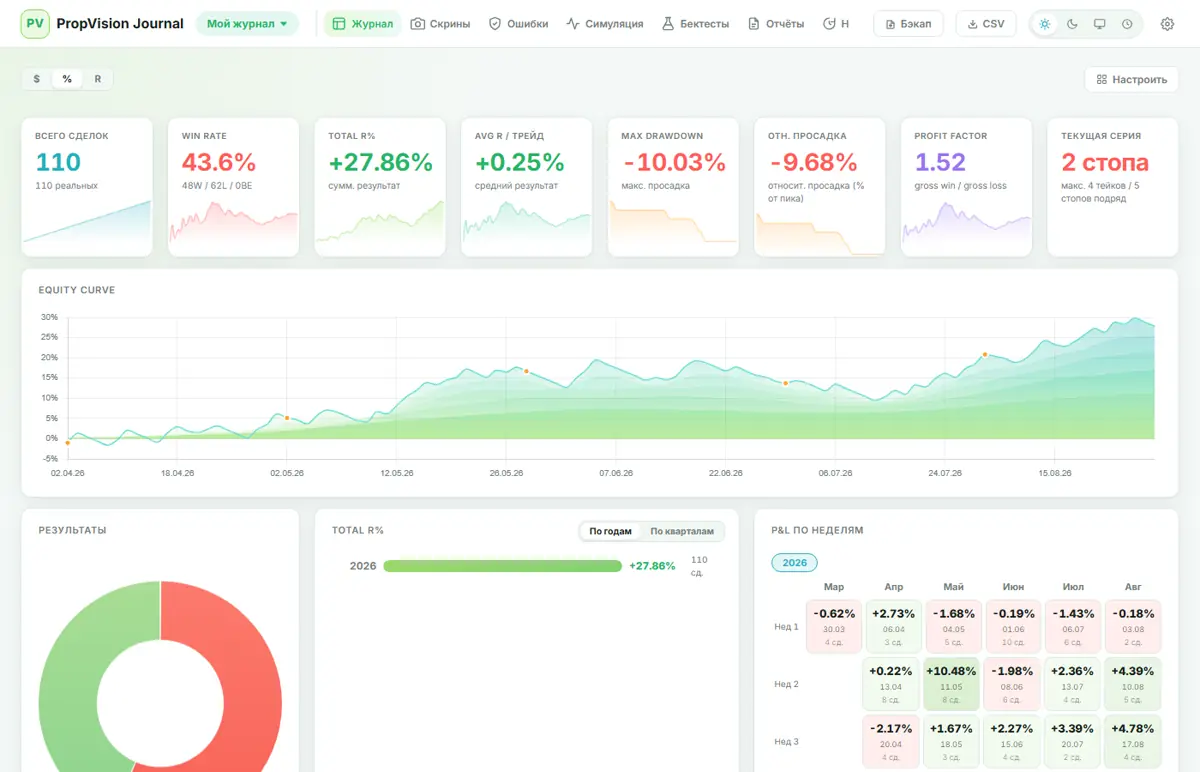This screenshot has height=772, width=1200.
Task: Click the +3.39% weekly cell for 20.07
Action: point(1073,741)
